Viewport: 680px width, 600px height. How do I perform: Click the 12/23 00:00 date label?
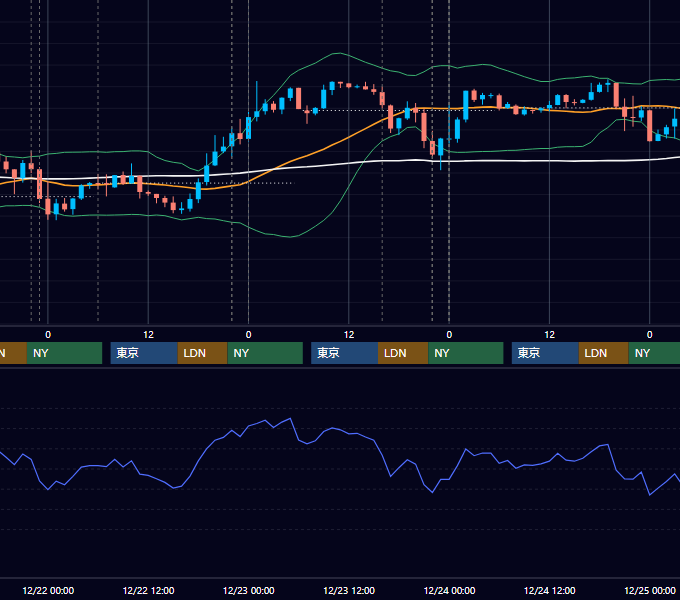pos(248,590)
